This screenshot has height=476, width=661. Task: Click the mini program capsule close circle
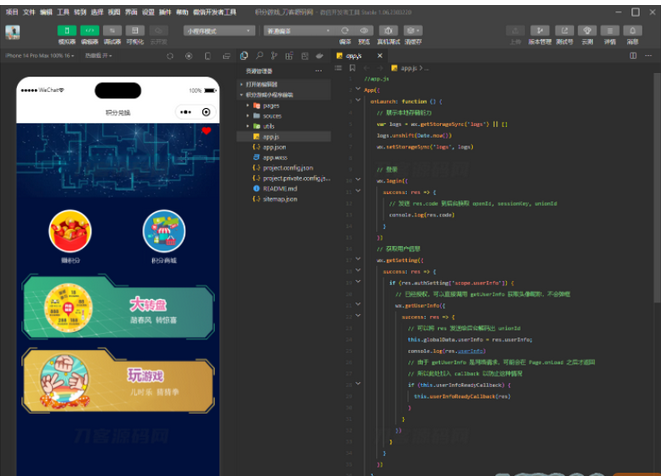(x=206, y=111)
